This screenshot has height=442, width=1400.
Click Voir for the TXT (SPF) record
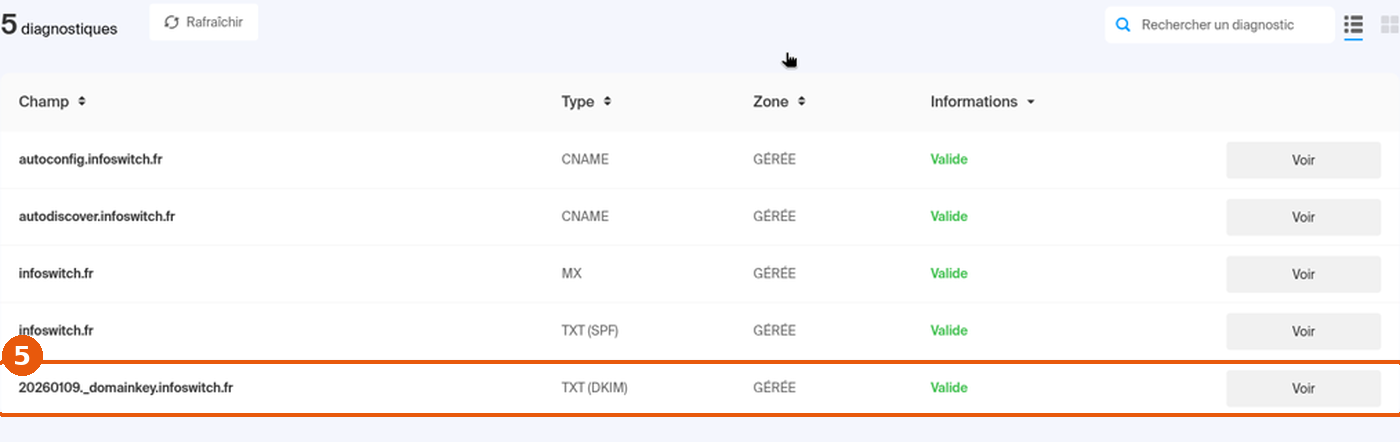(x=1303, y=331)
